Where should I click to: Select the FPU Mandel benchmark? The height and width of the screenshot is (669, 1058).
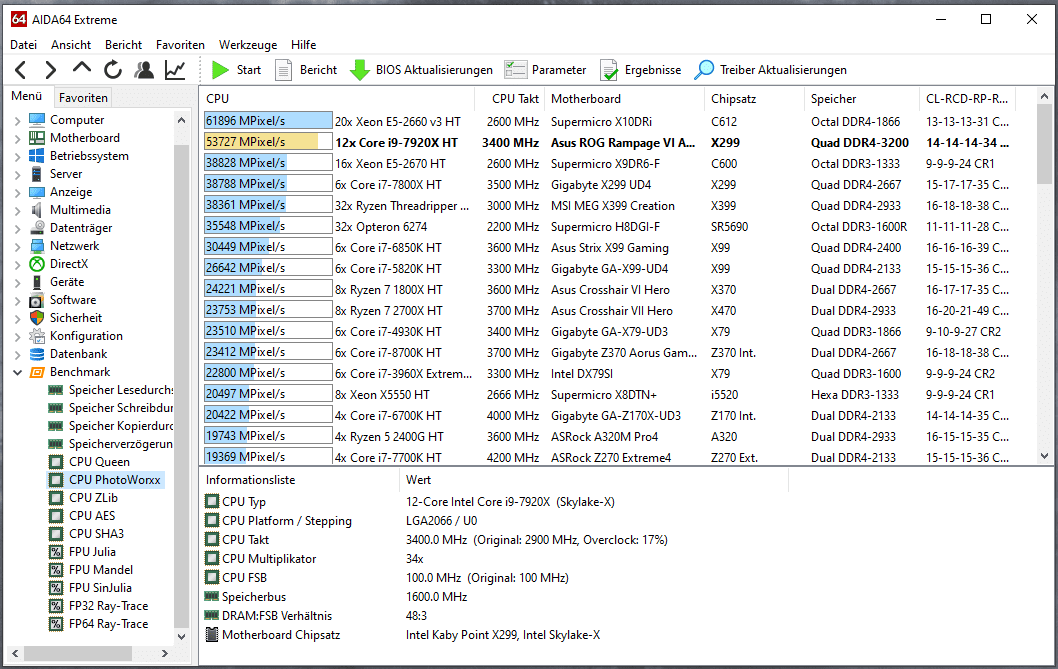coord(91,570)
